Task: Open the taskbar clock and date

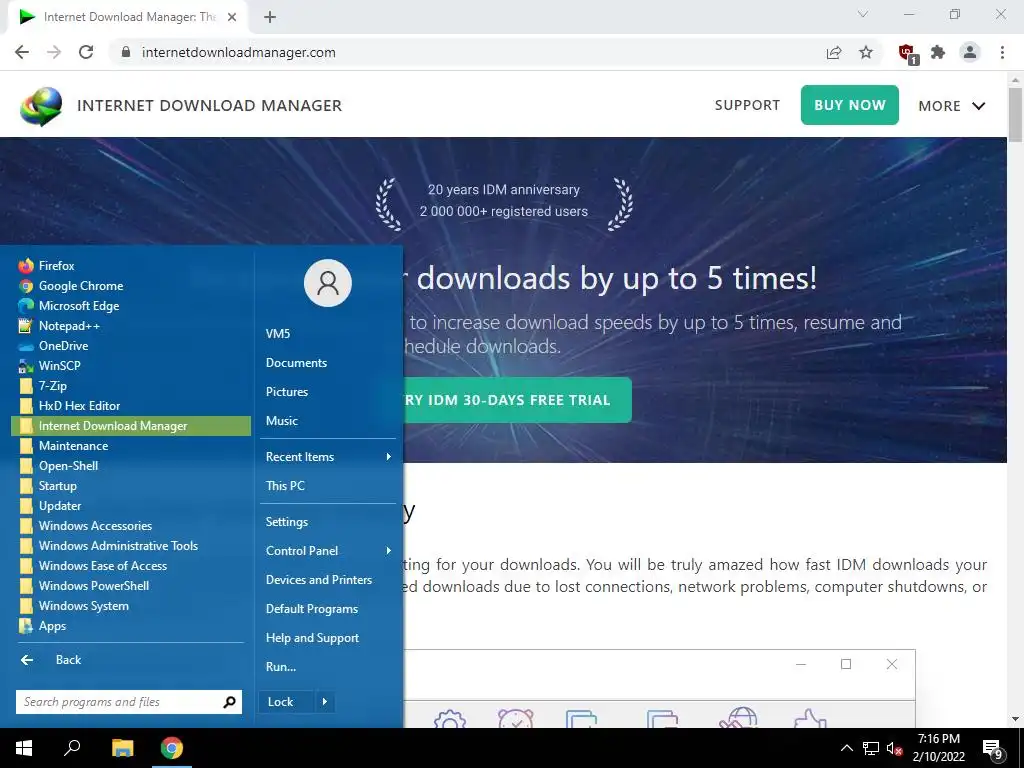Action: click(938, 748)
